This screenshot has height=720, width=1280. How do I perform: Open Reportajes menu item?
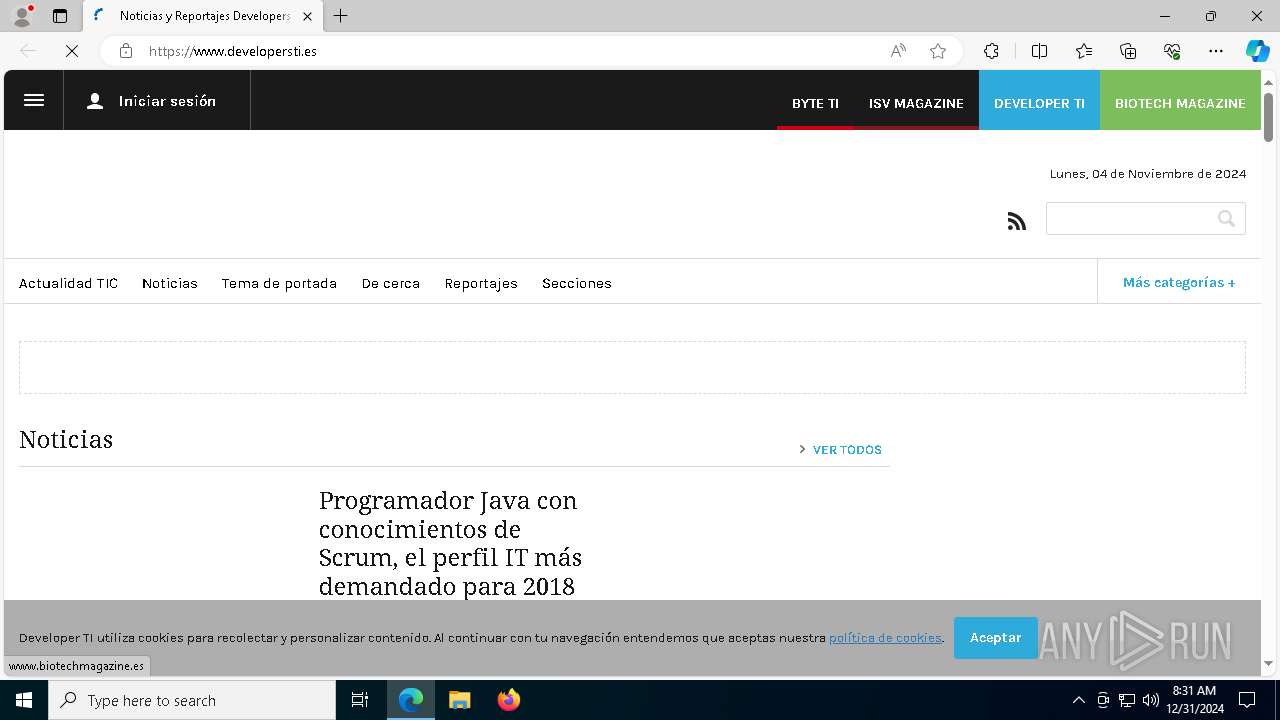pos(481,283)
